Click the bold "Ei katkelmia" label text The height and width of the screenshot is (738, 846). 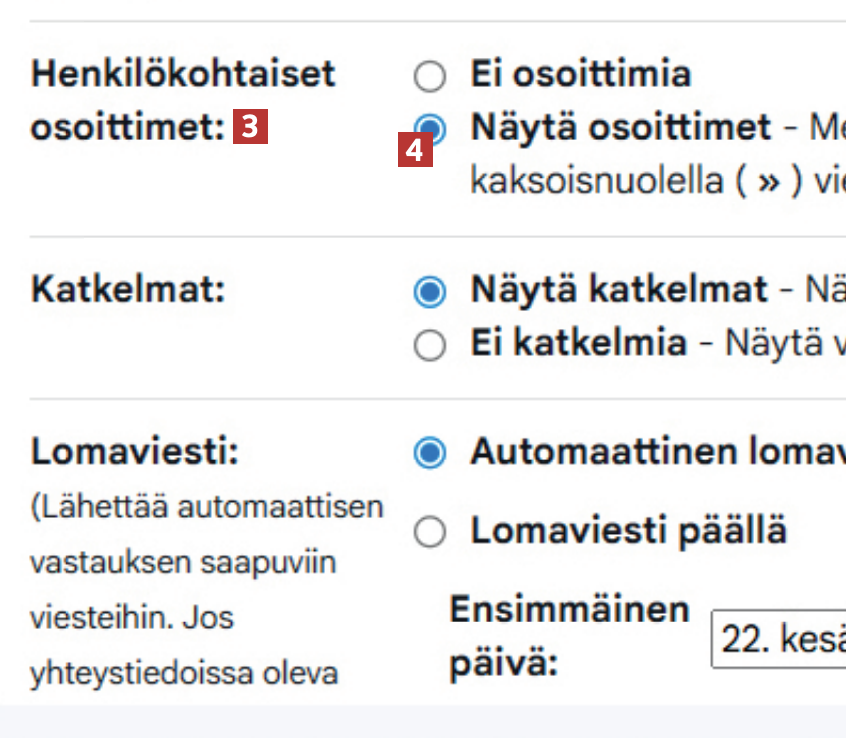click(x=579, y=344)
